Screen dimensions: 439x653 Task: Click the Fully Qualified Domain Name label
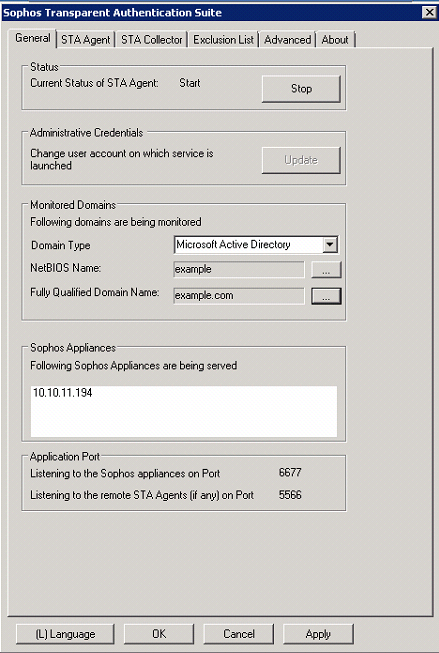(95, 292)
